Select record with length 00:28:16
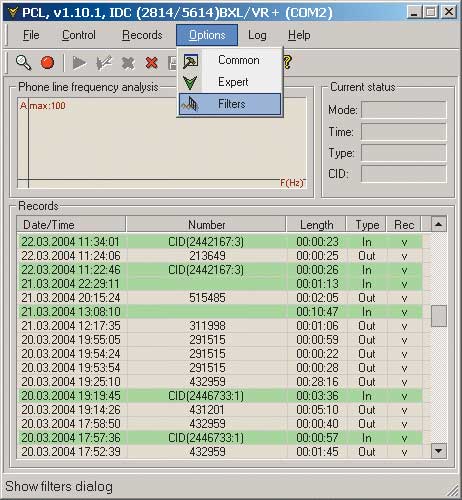462x500 pixels. (220, 382)
